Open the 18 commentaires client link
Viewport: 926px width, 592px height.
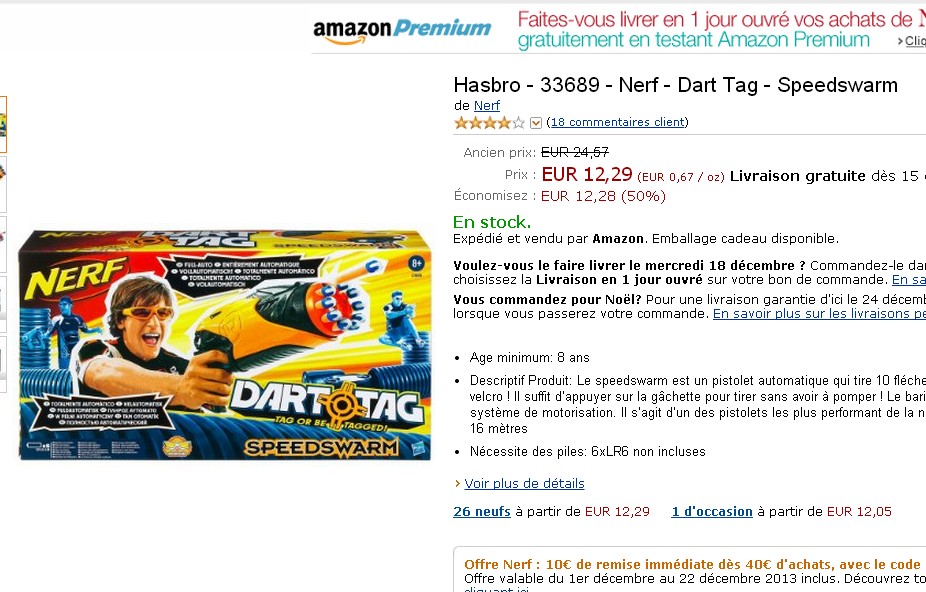pos(617,122)
